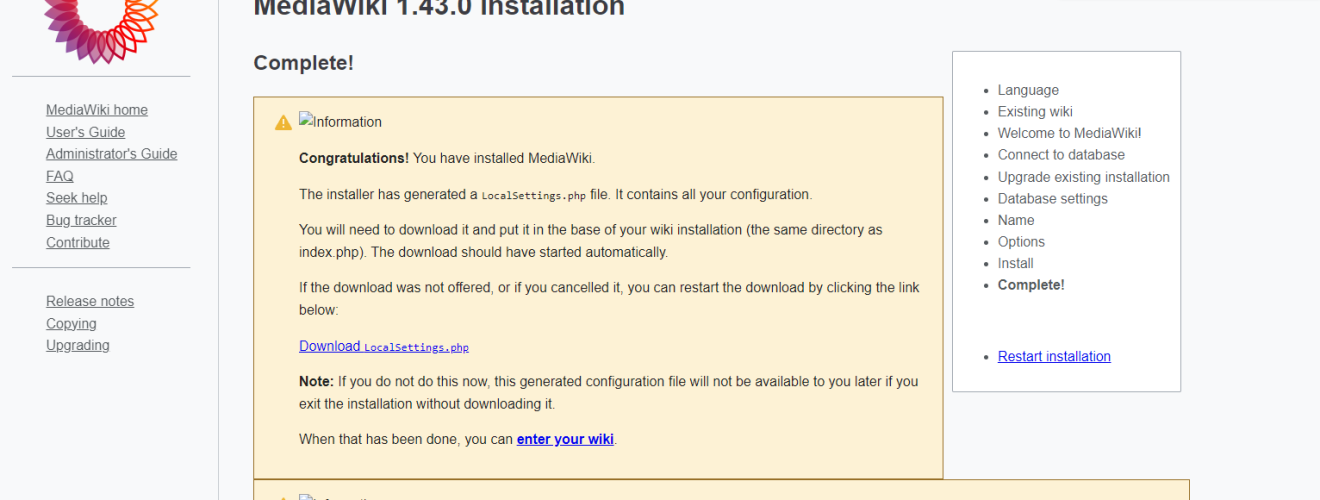Open the Bug tracker link
Viewport: 1320px width, 500px height.
click(x=81, y=220)
